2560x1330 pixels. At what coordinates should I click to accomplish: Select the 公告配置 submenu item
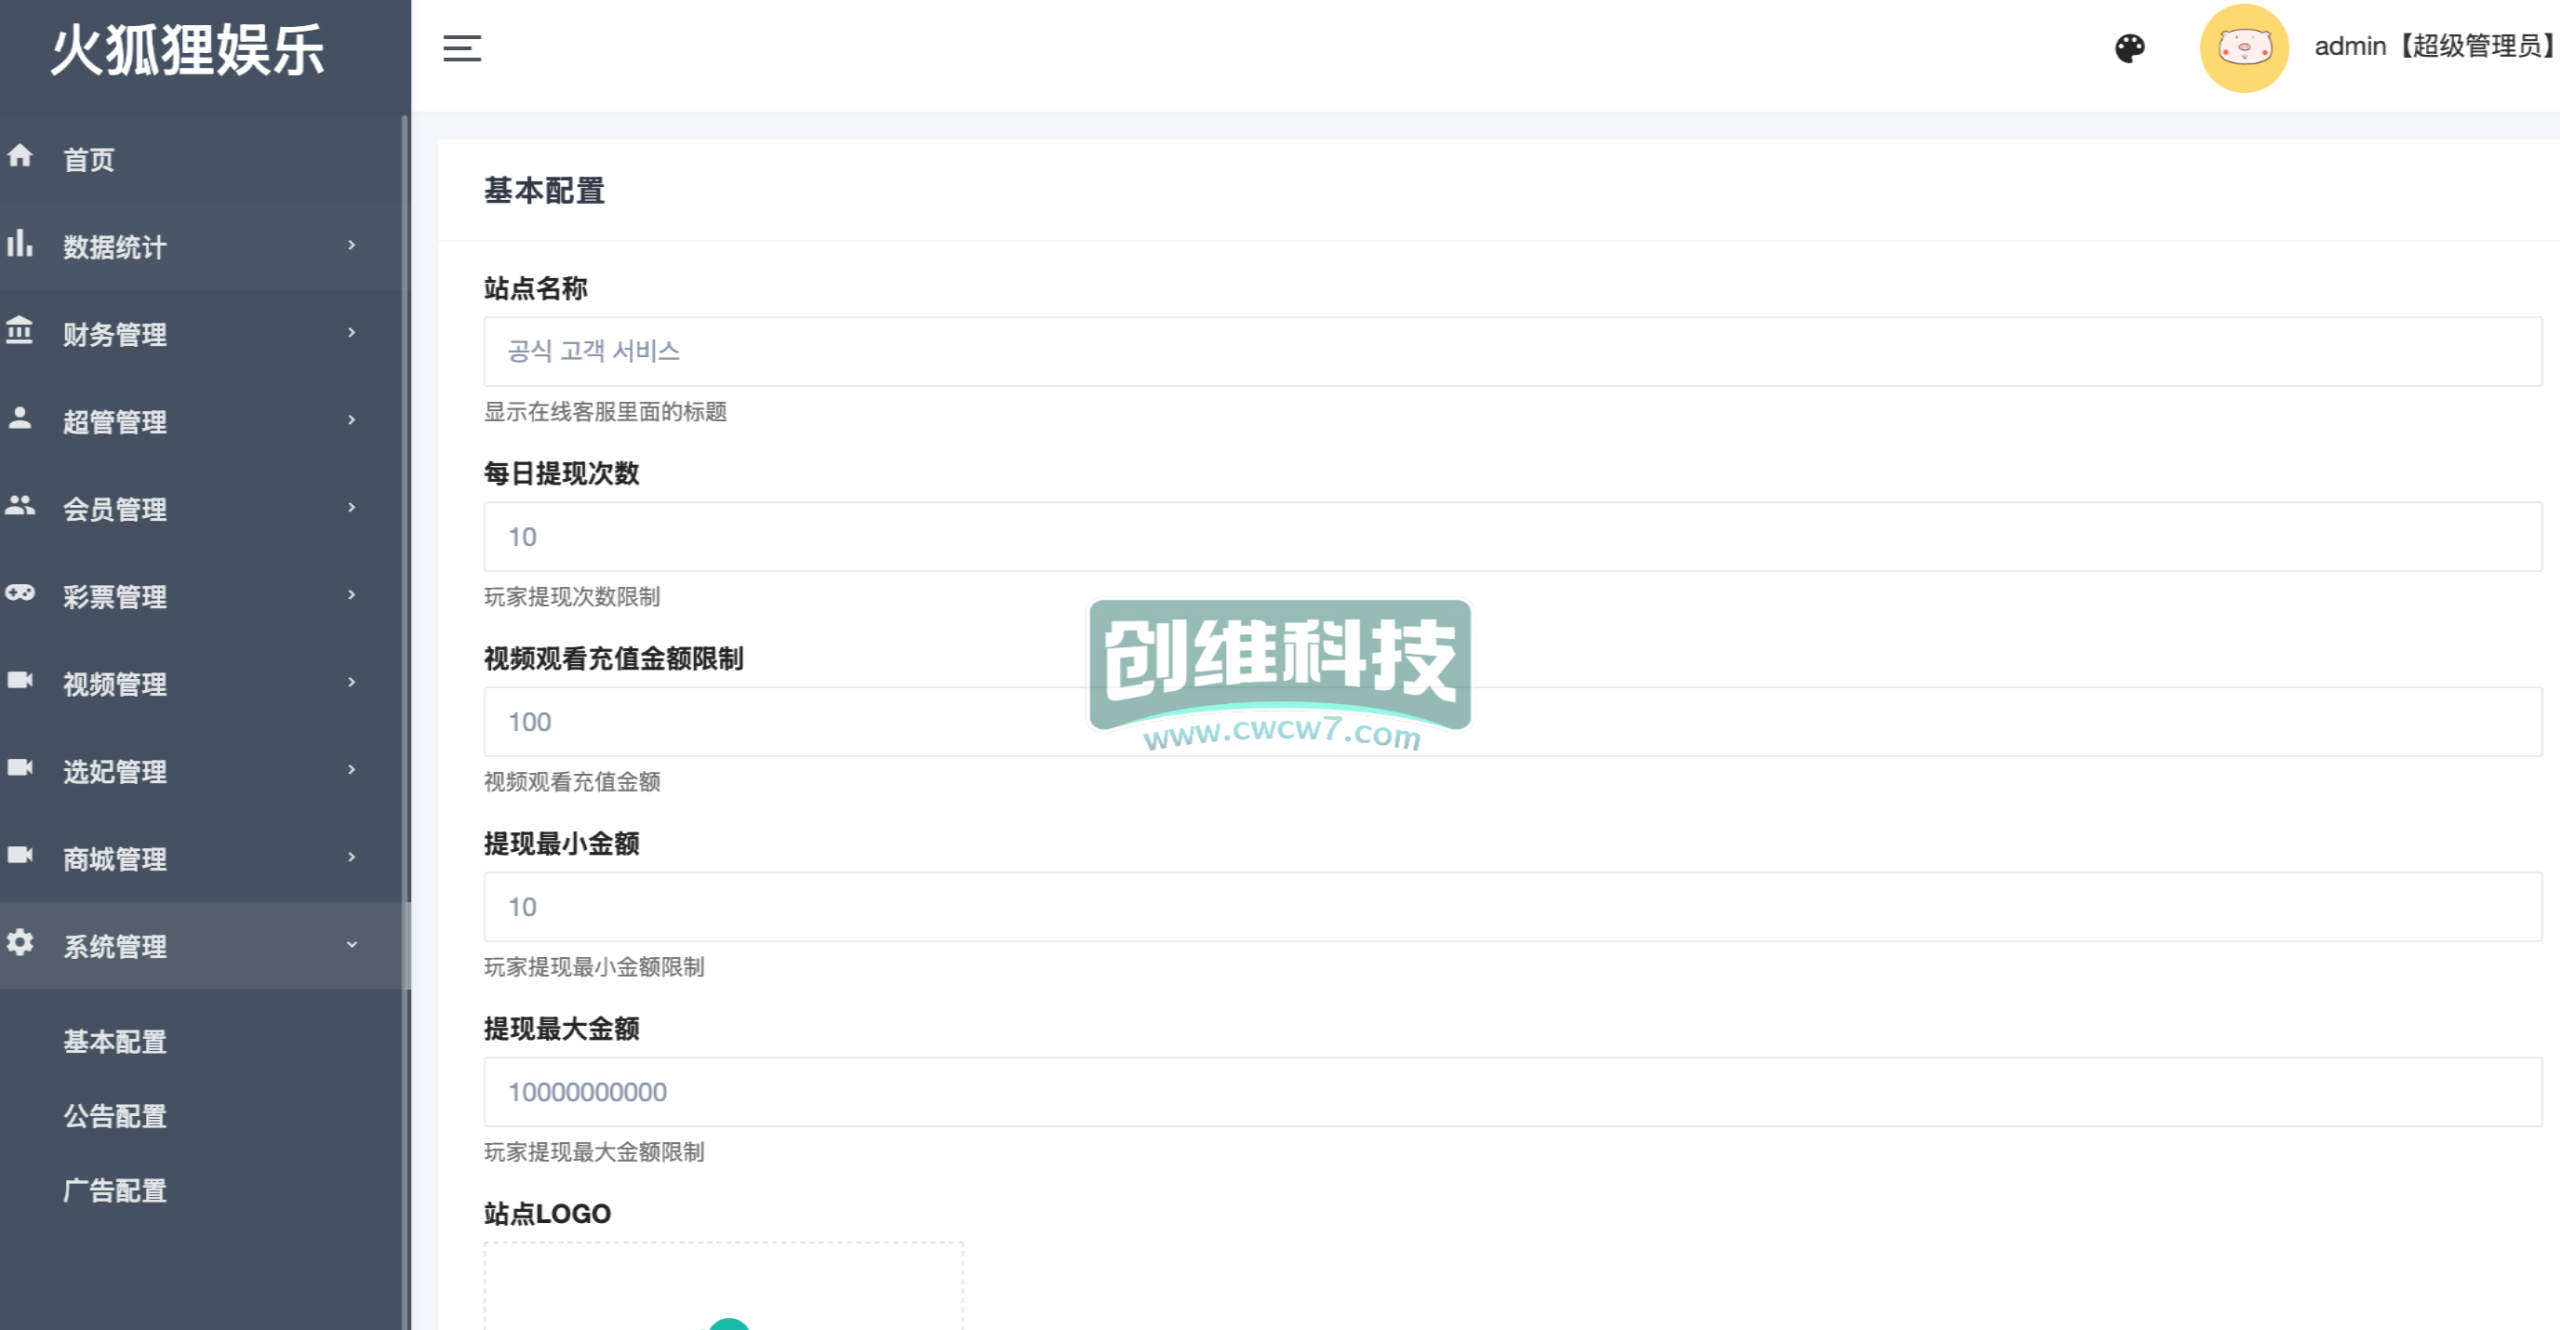[115, 1116]
